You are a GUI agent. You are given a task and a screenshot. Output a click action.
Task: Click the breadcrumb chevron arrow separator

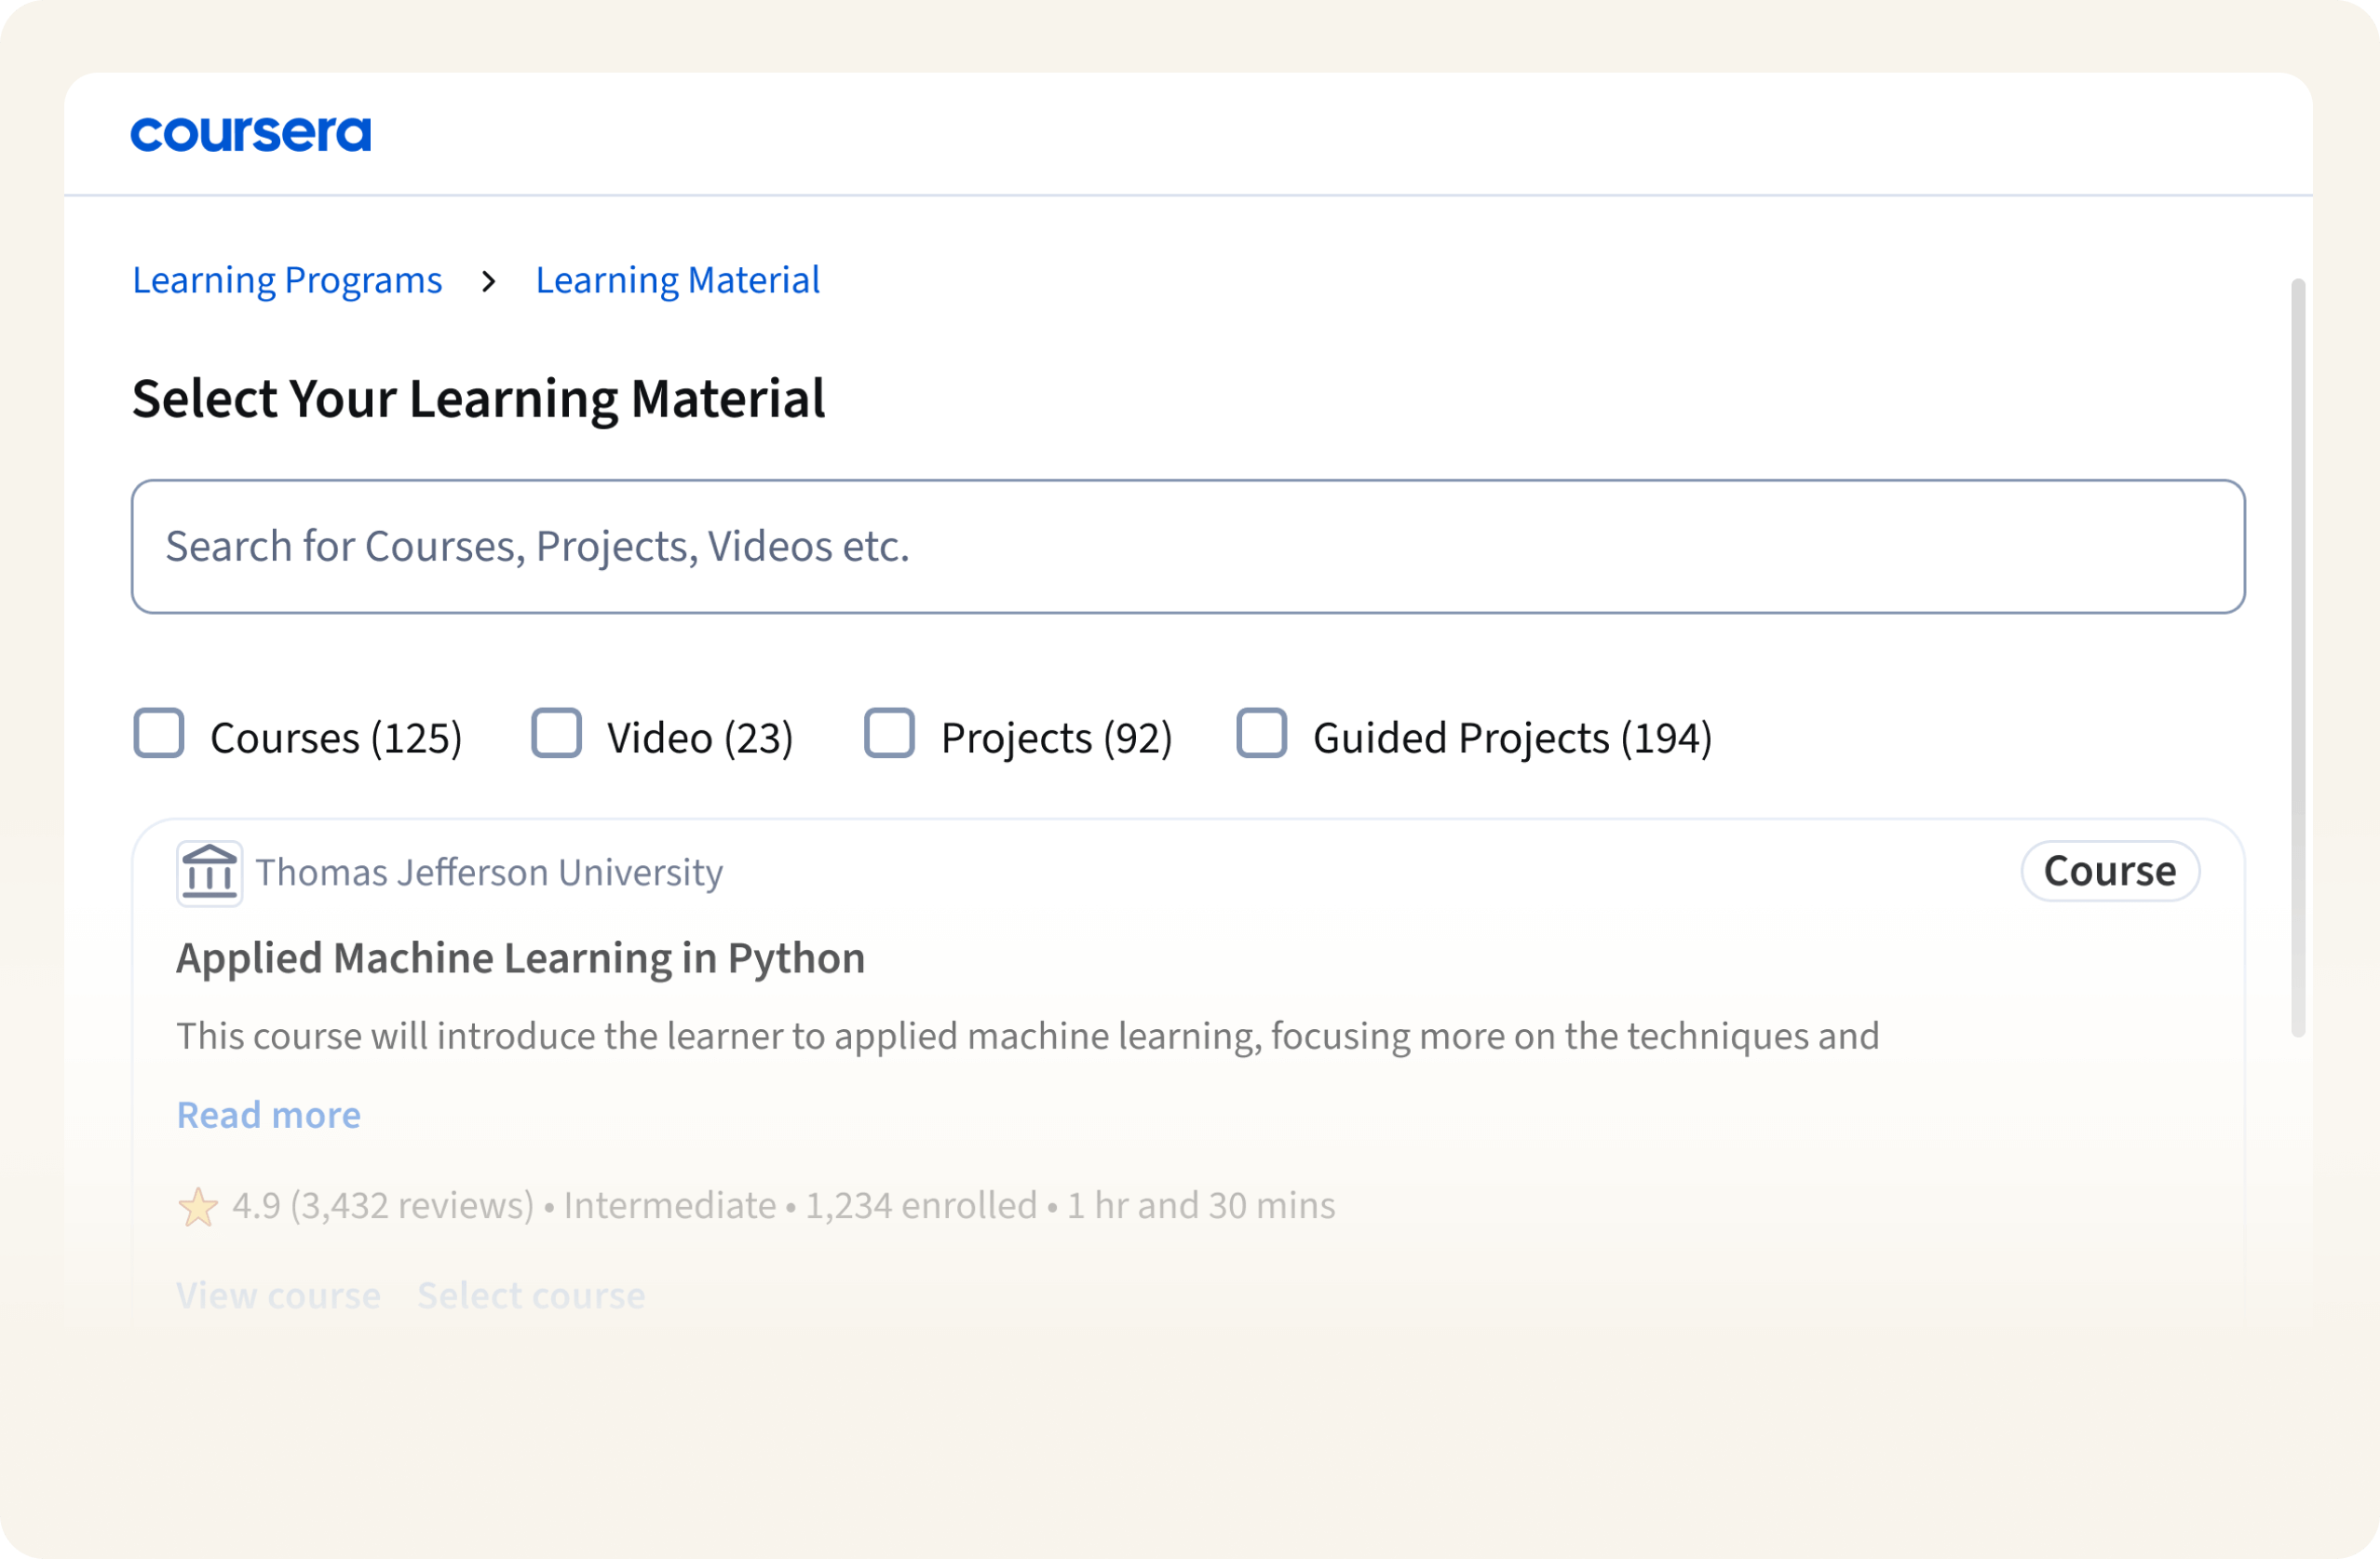(x=488, y=281)
